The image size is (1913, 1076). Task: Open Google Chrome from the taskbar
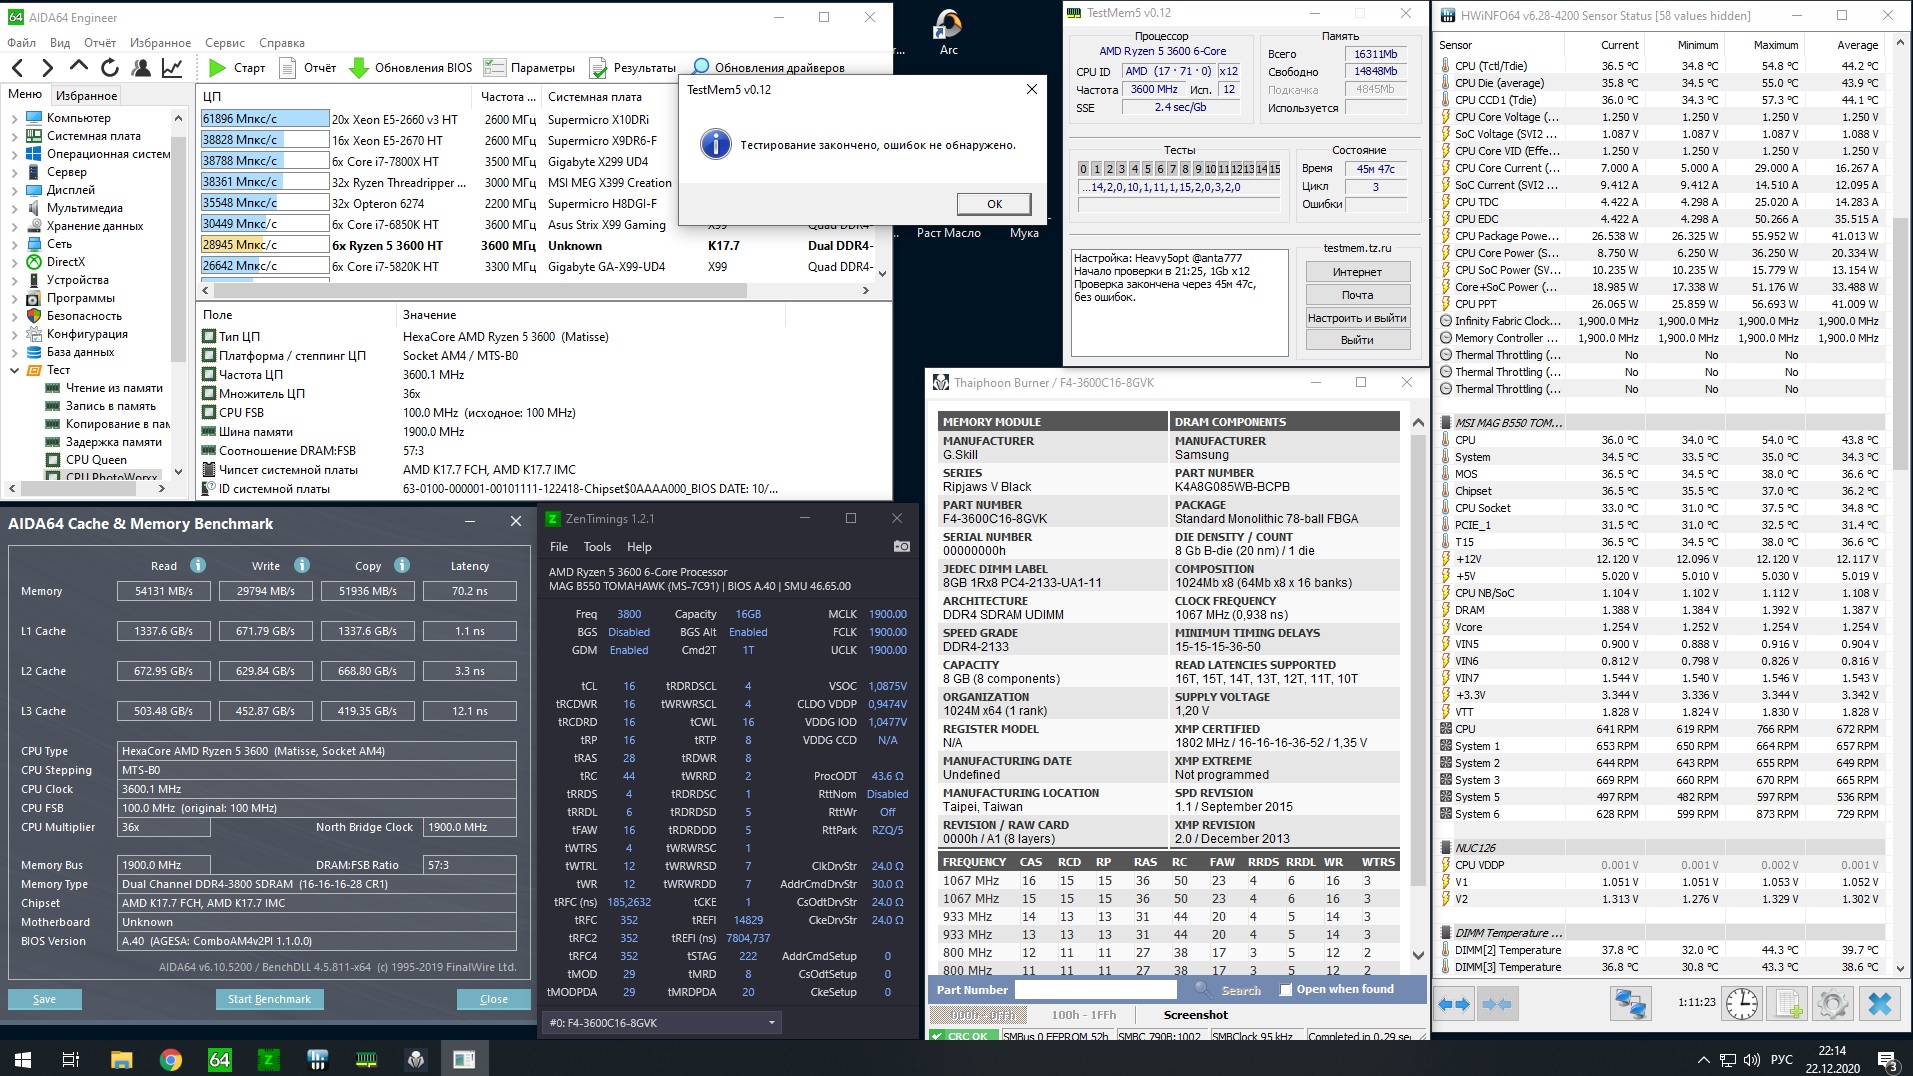tap(171, 1059)
